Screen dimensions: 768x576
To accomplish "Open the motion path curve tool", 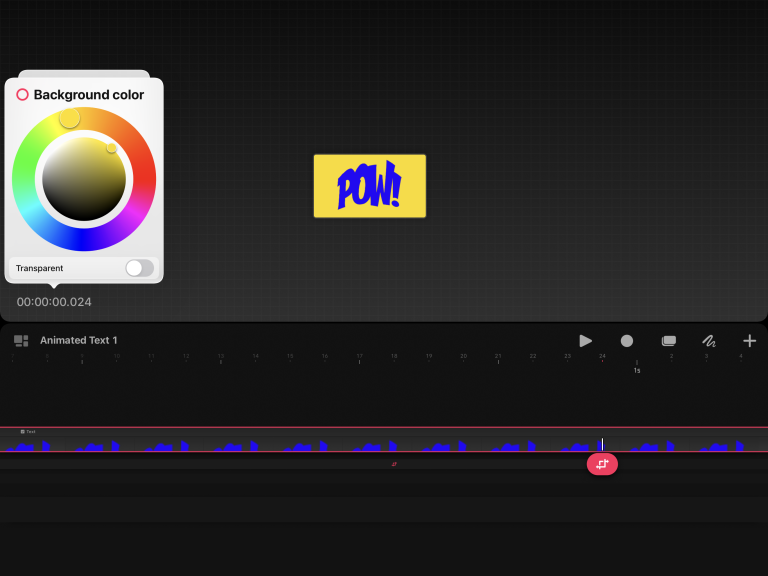I will click(709, 341).
